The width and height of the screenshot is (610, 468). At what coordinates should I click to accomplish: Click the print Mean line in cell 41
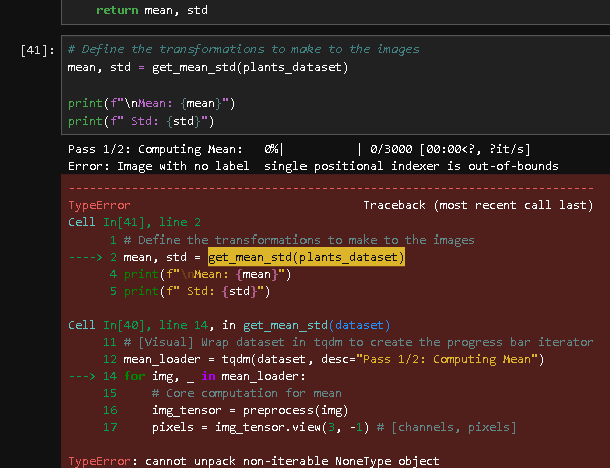(152, 103)
